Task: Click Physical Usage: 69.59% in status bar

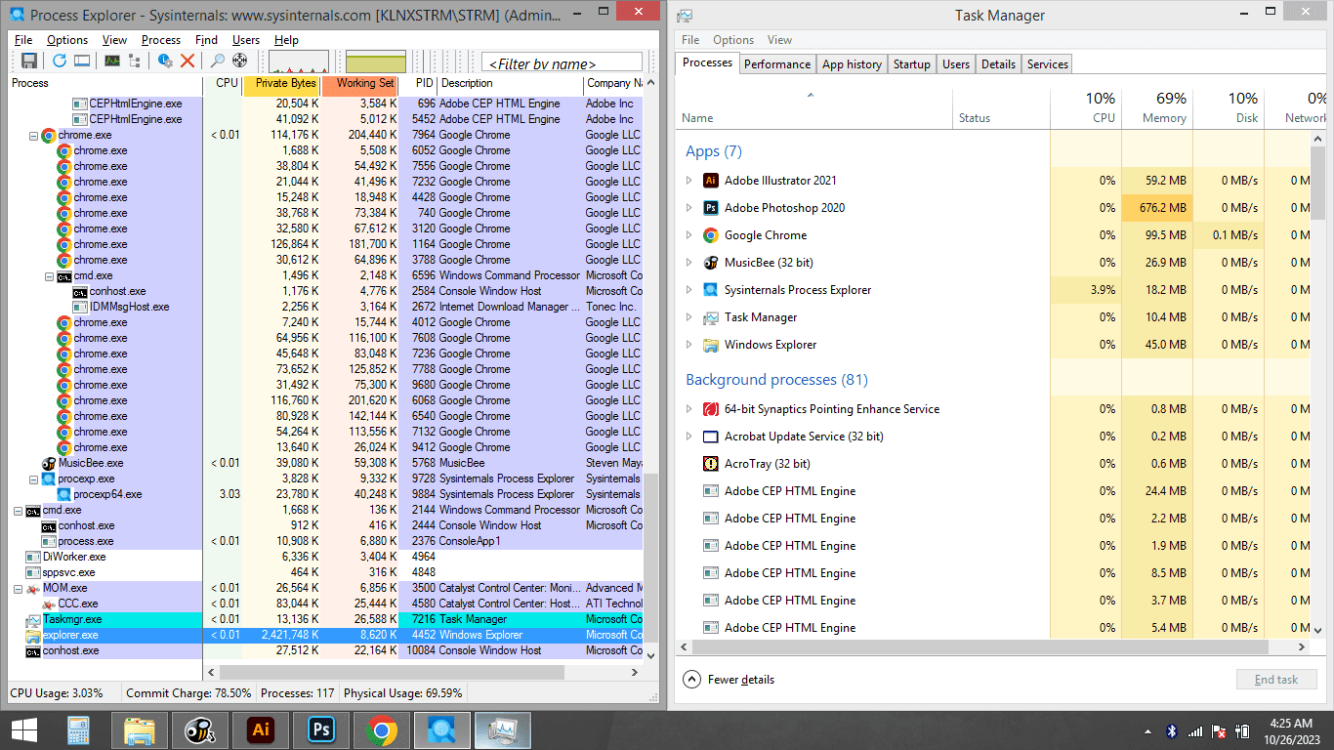Action: click(x=403, y=693)
